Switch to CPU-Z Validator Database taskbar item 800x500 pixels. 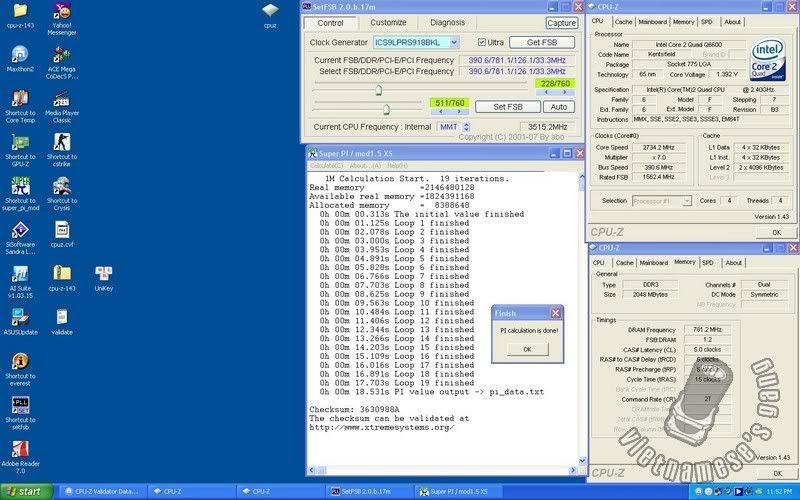[x=102, y=491]
